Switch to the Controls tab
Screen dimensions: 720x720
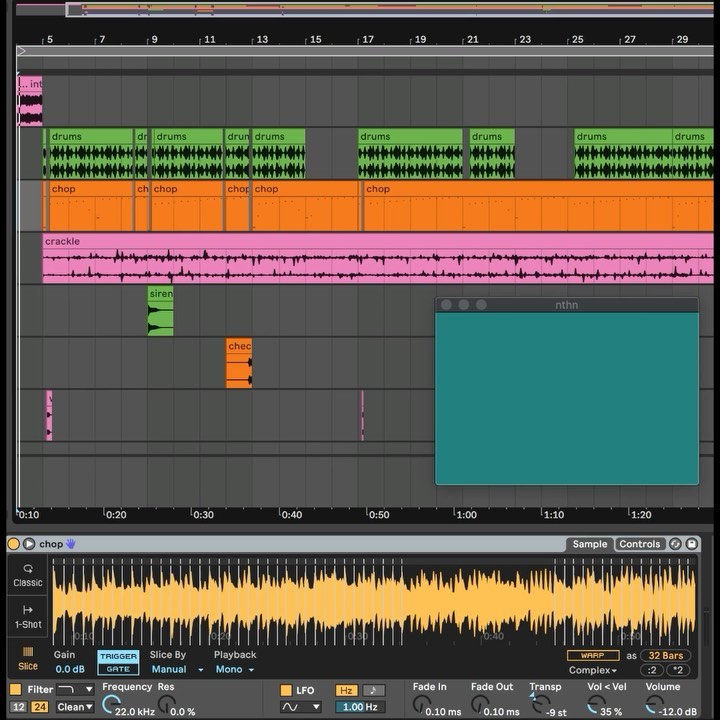(x=639, y=544)
